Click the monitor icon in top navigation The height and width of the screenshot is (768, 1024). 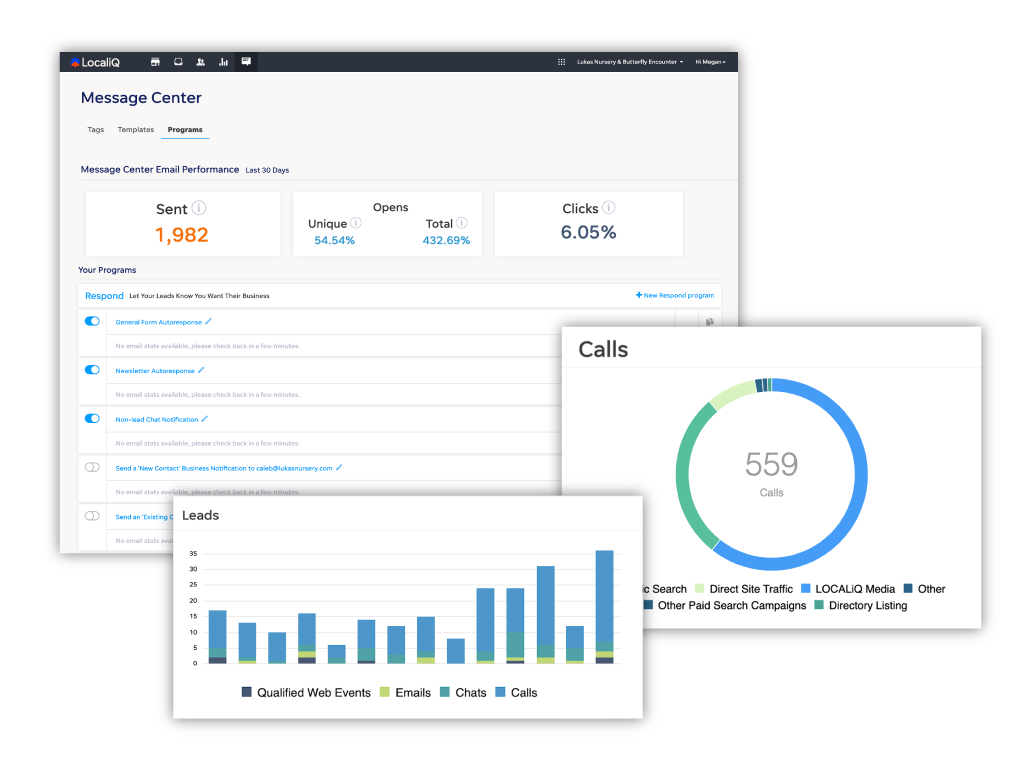point(177,61)
